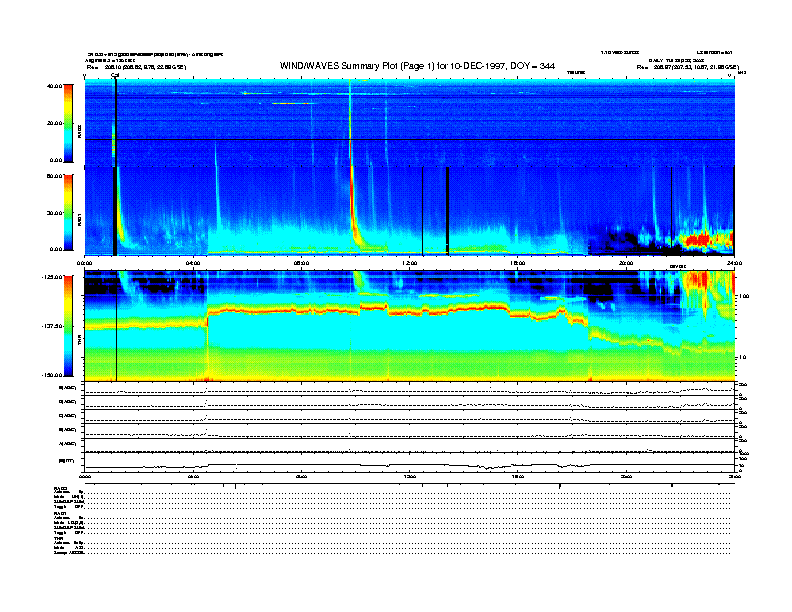
Task: Click the 20:00 tick label under RAD1 spectrogram
Action: pos(626,263)
